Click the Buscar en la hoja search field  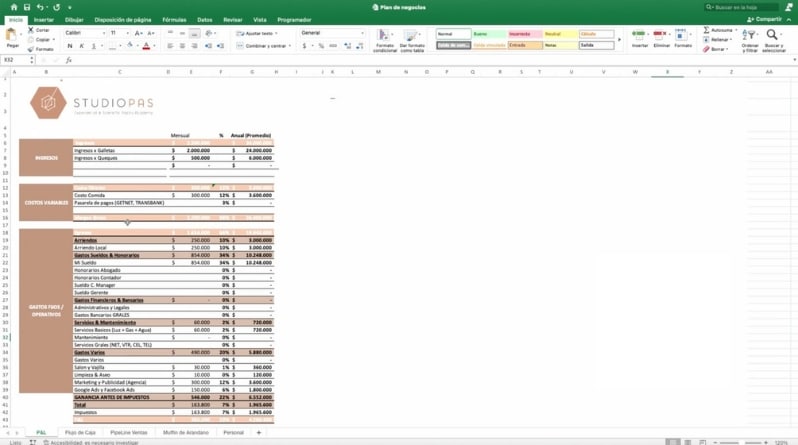point(745,7)
